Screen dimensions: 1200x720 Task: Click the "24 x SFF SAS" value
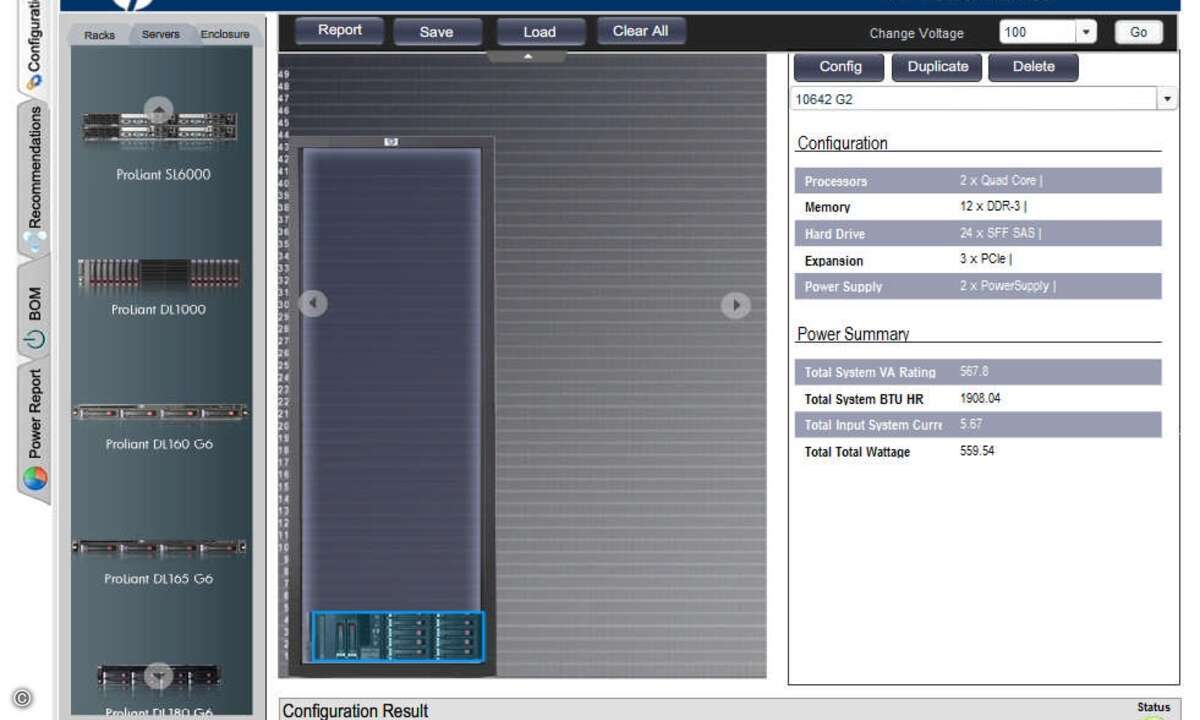point(1000,233)
